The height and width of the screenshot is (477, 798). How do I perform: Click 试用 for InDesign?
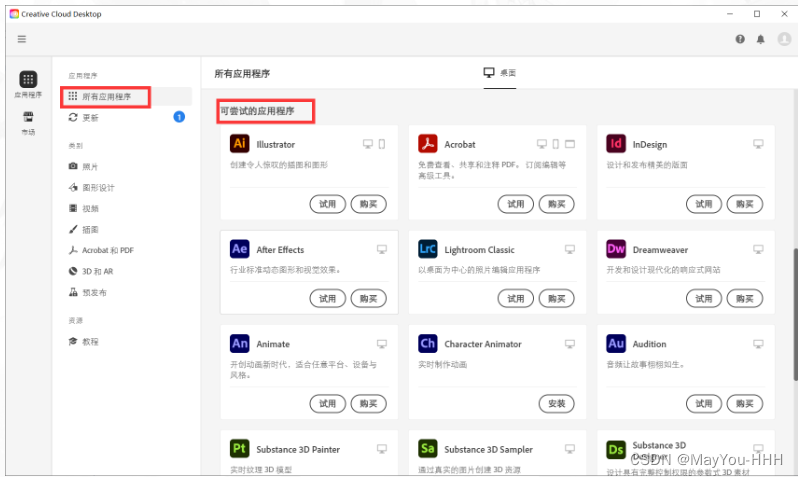click(704, 204)
